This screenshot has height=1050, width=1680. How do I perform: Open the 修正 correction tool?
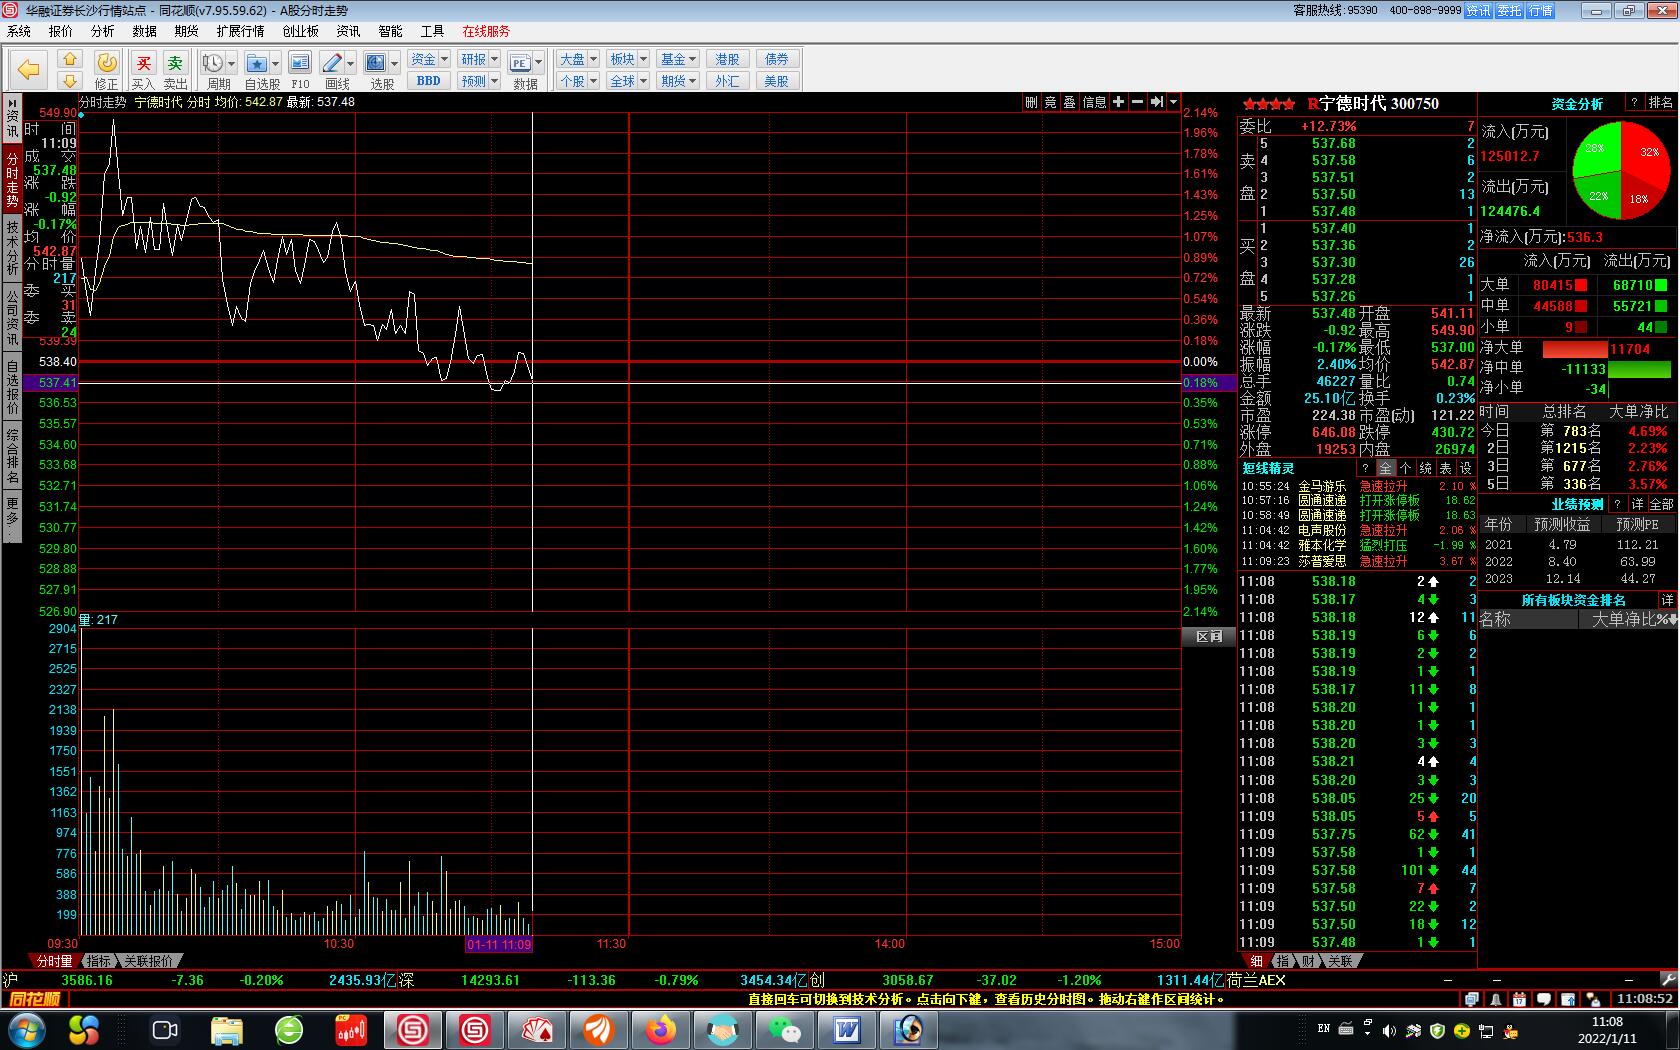[106, 70]
